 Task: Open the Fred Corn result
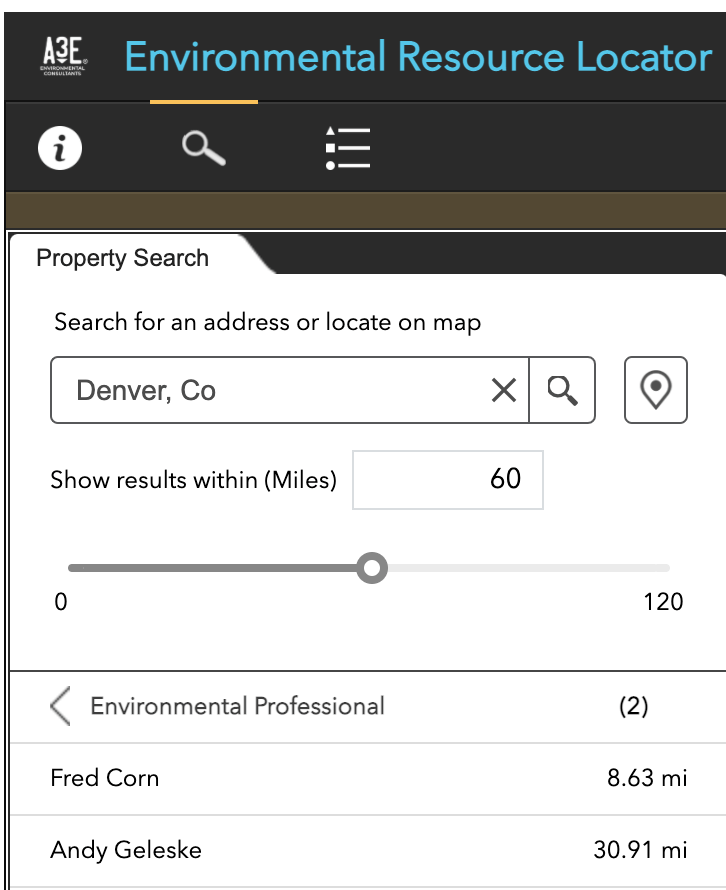(367, 778)
